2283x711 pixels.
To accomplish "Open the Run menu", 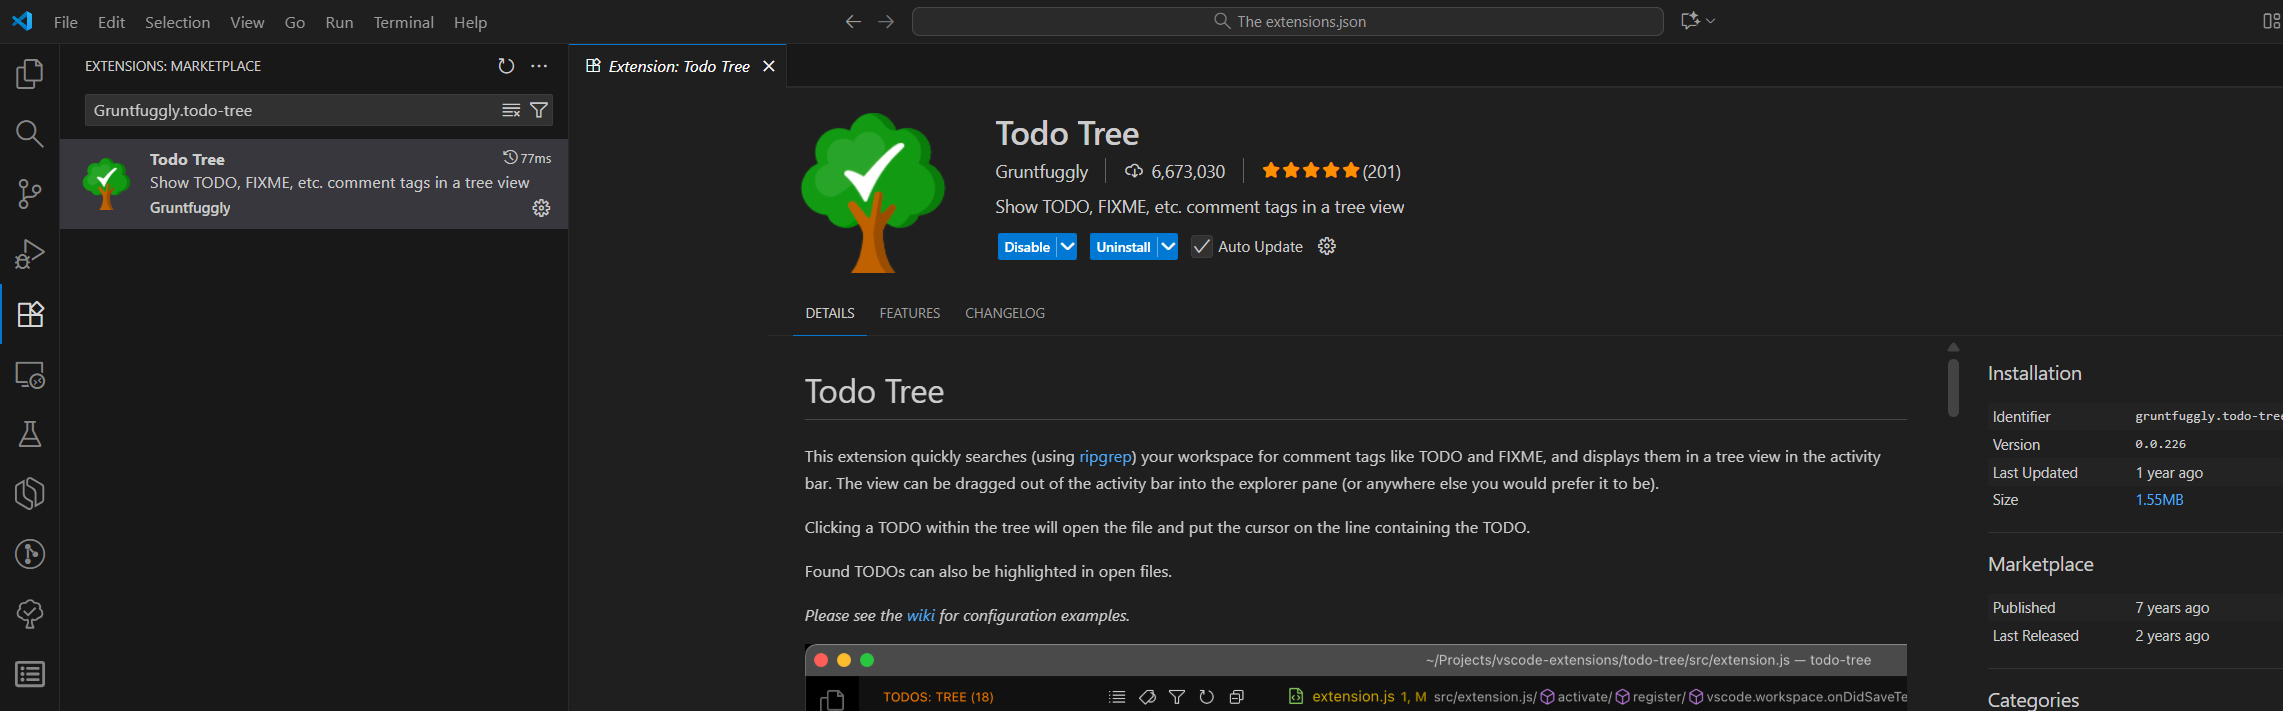I will coord(339,22).
